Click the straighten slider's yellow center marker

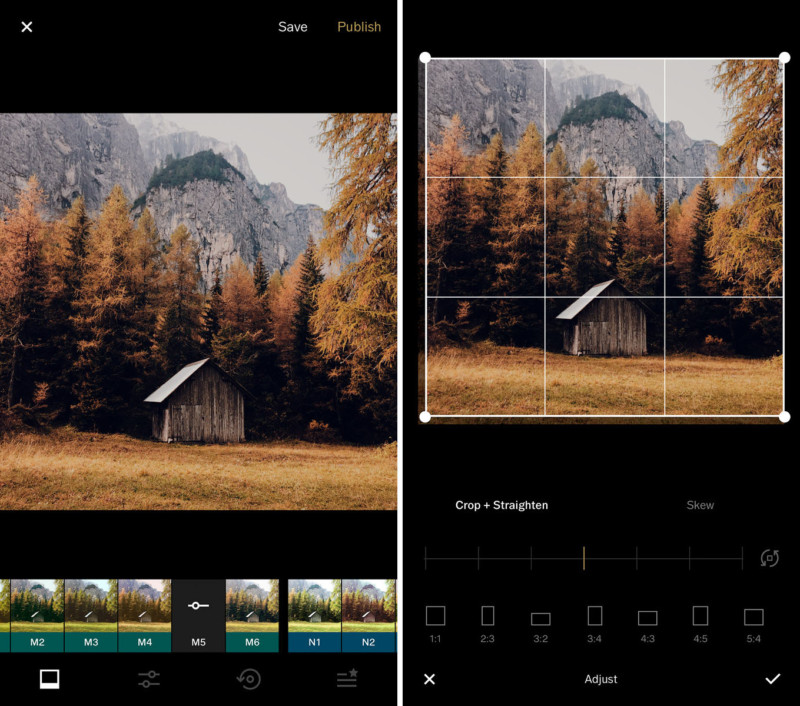584,558
